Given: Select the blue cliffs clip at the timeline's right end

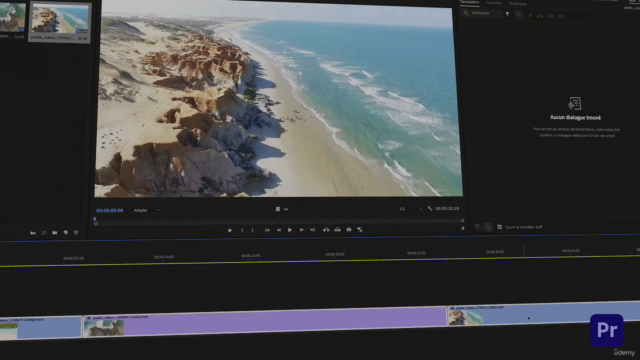Looking at the screenshot, I should (544, 314).
